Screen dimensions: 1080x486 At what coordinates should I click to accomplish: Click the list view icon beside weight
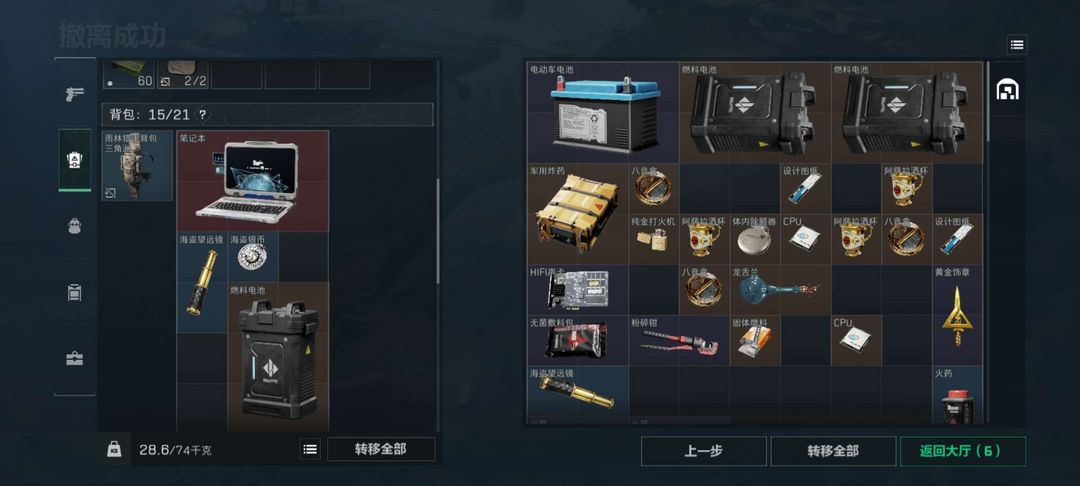click(311, 450)
